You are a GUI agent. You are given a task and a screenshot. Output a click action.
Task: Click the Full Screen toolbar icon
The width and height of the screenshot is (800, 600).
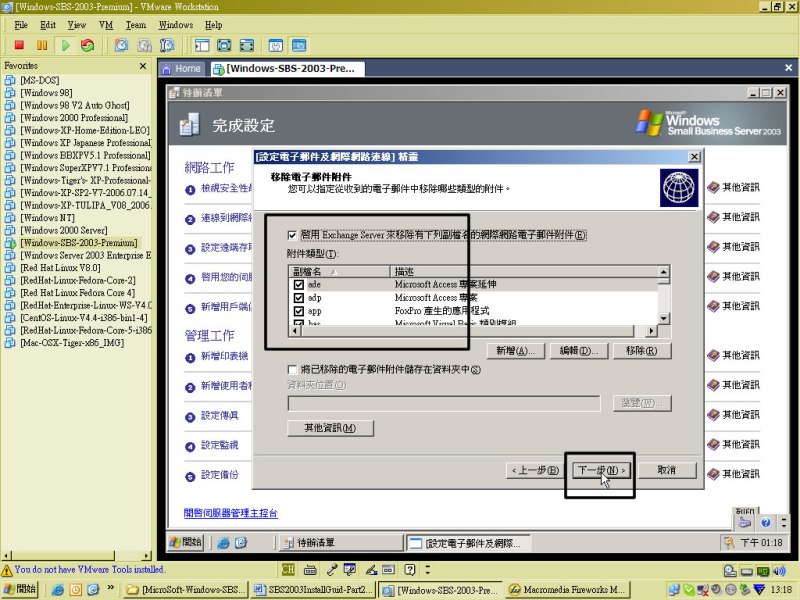coord(224,45)
